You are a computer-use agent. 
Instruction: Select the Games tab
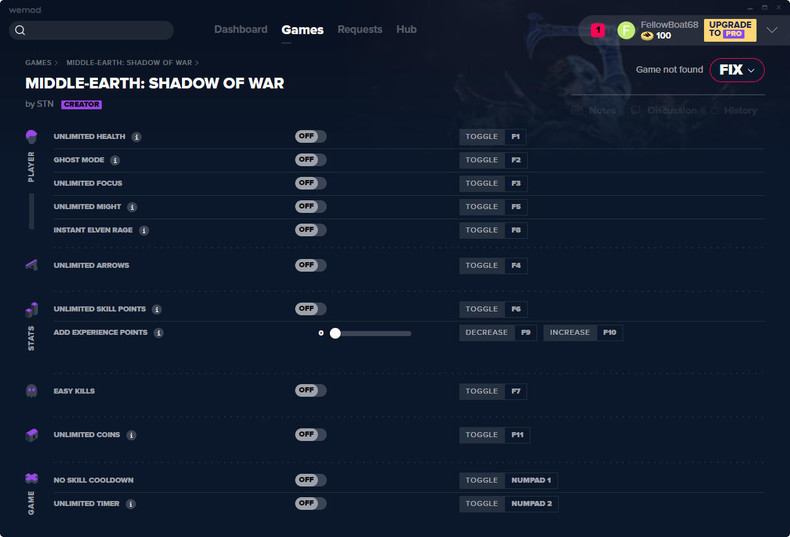[302, 30]
